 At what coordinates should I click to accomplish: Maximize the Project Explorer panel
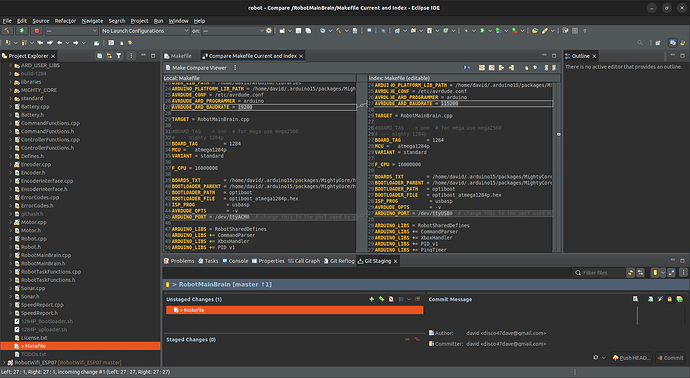153,56
